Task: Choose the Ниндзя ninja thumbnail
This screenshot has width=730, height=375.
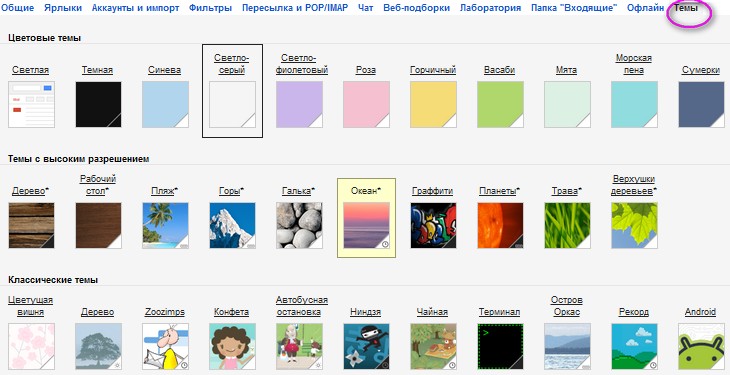Action: coord(366,347)
